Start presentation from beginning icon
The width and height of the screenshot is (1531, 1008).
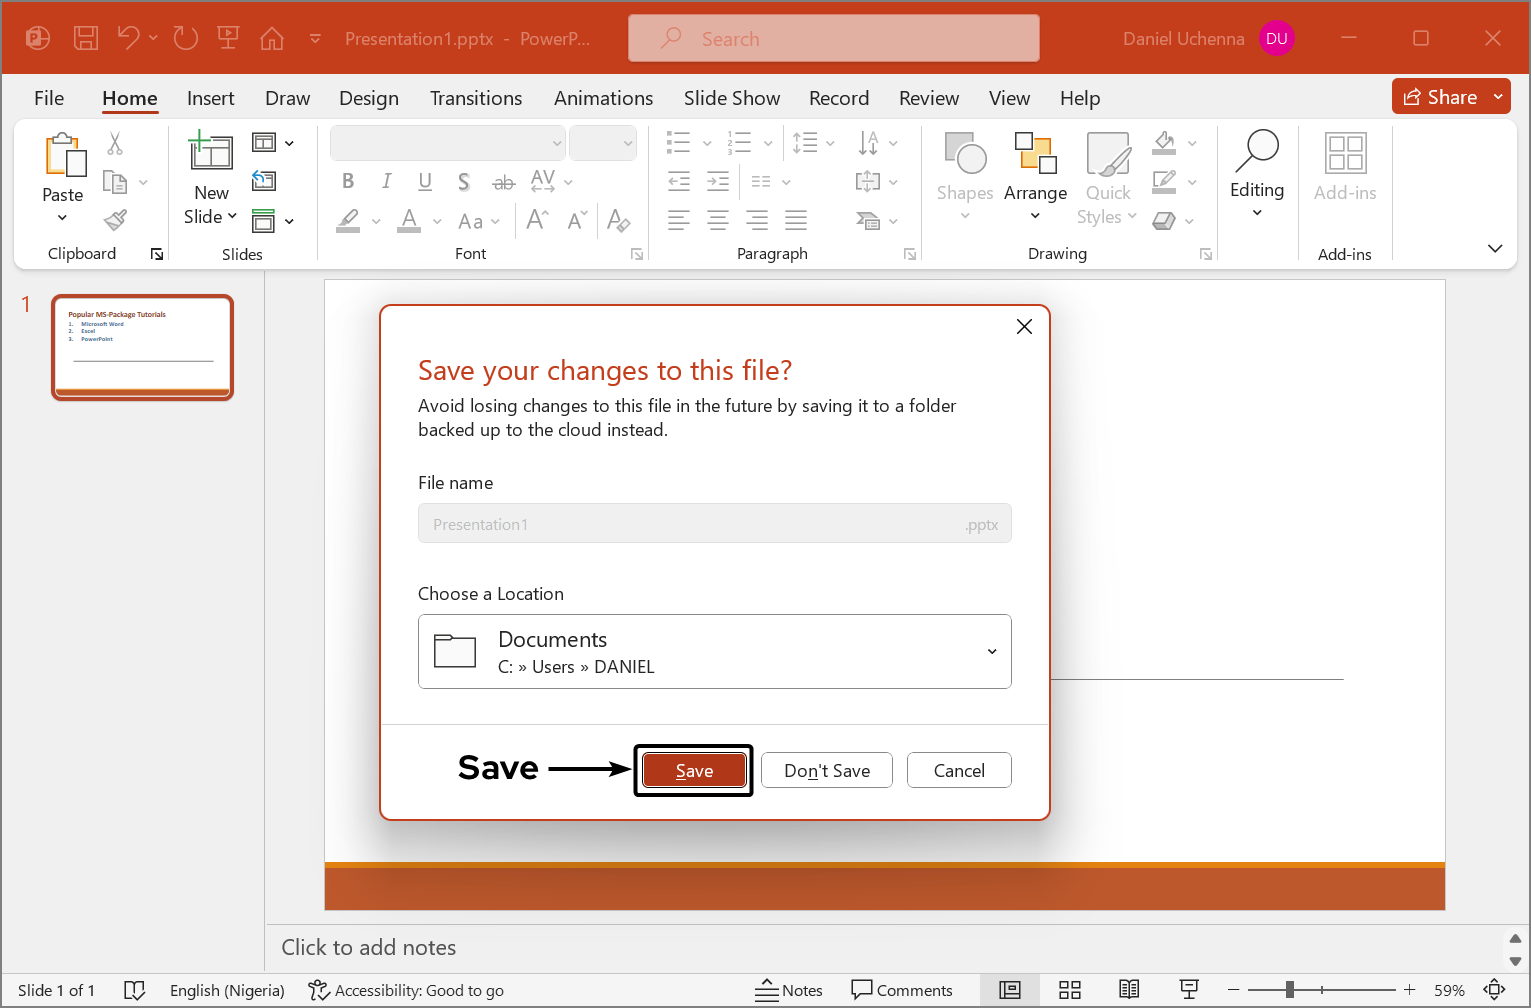228,38
